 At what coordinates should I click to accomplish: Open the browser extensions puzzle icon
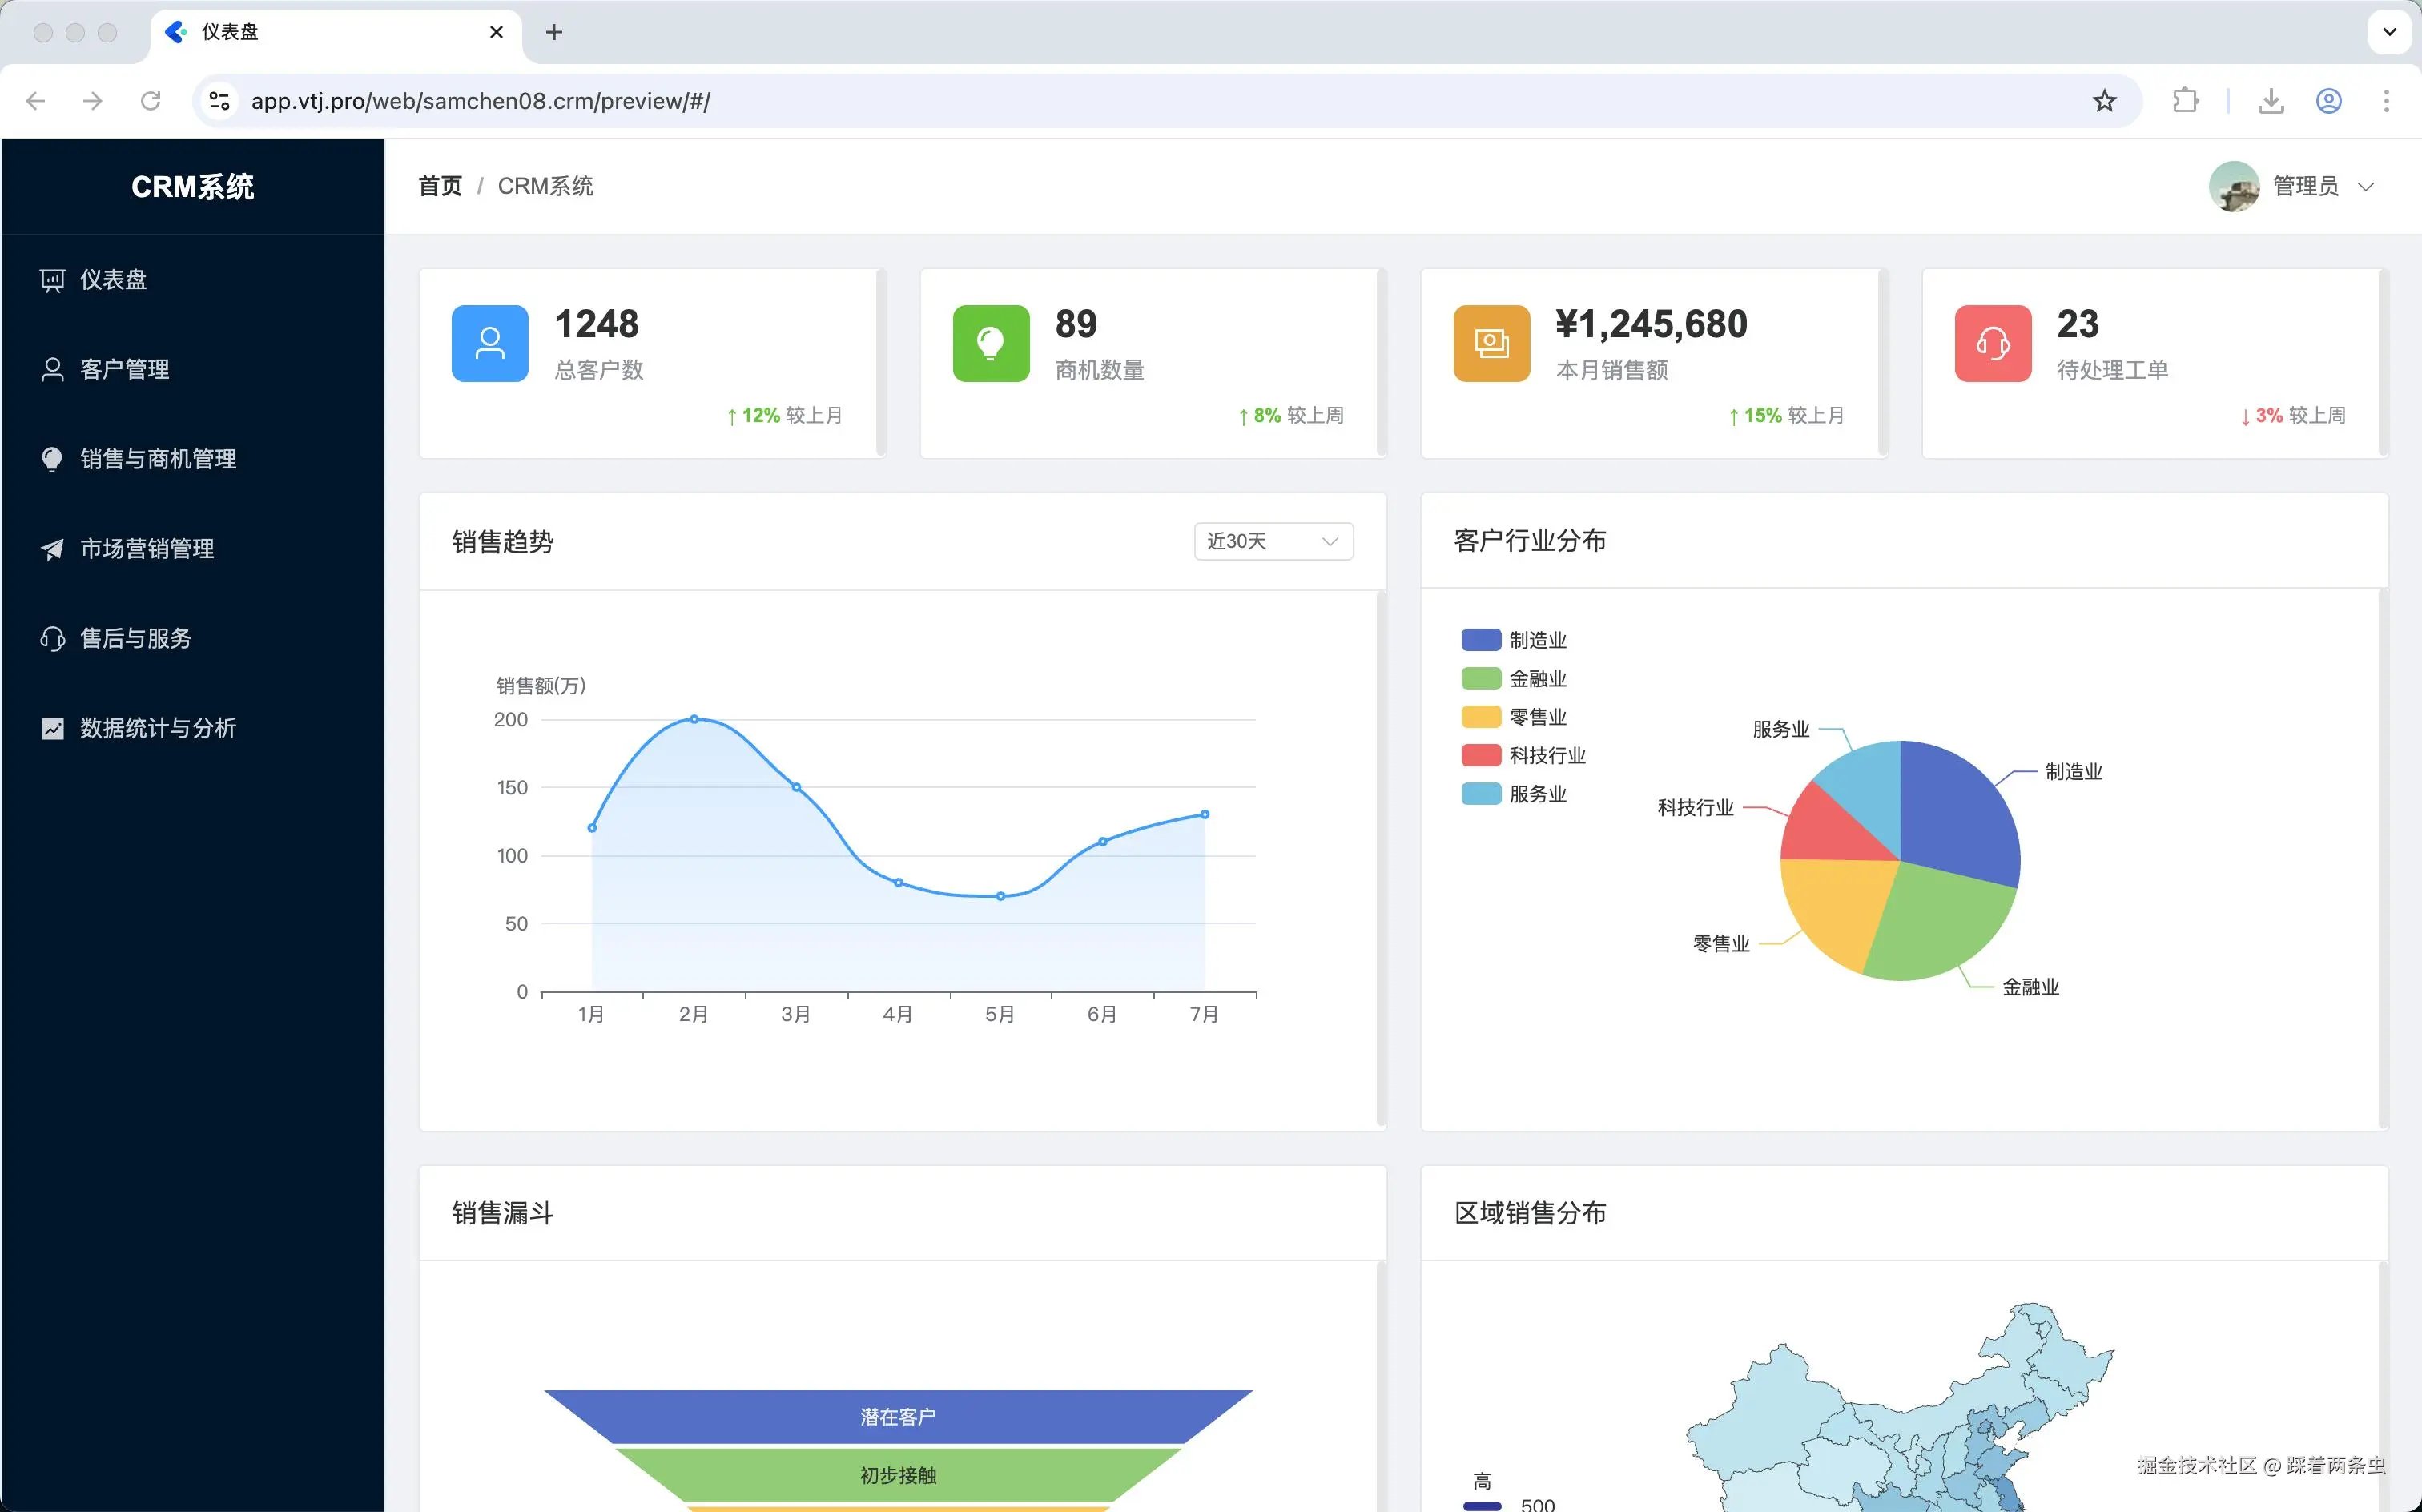2185,101
